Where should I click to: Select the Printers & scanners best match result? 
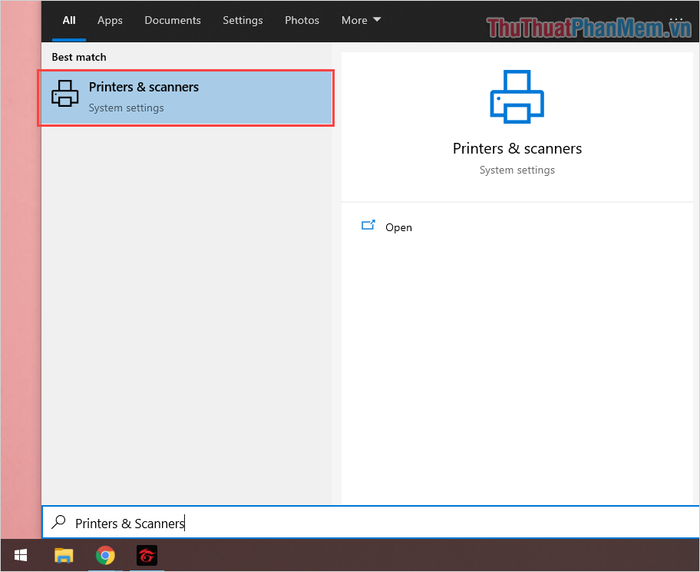coord(186,97)
